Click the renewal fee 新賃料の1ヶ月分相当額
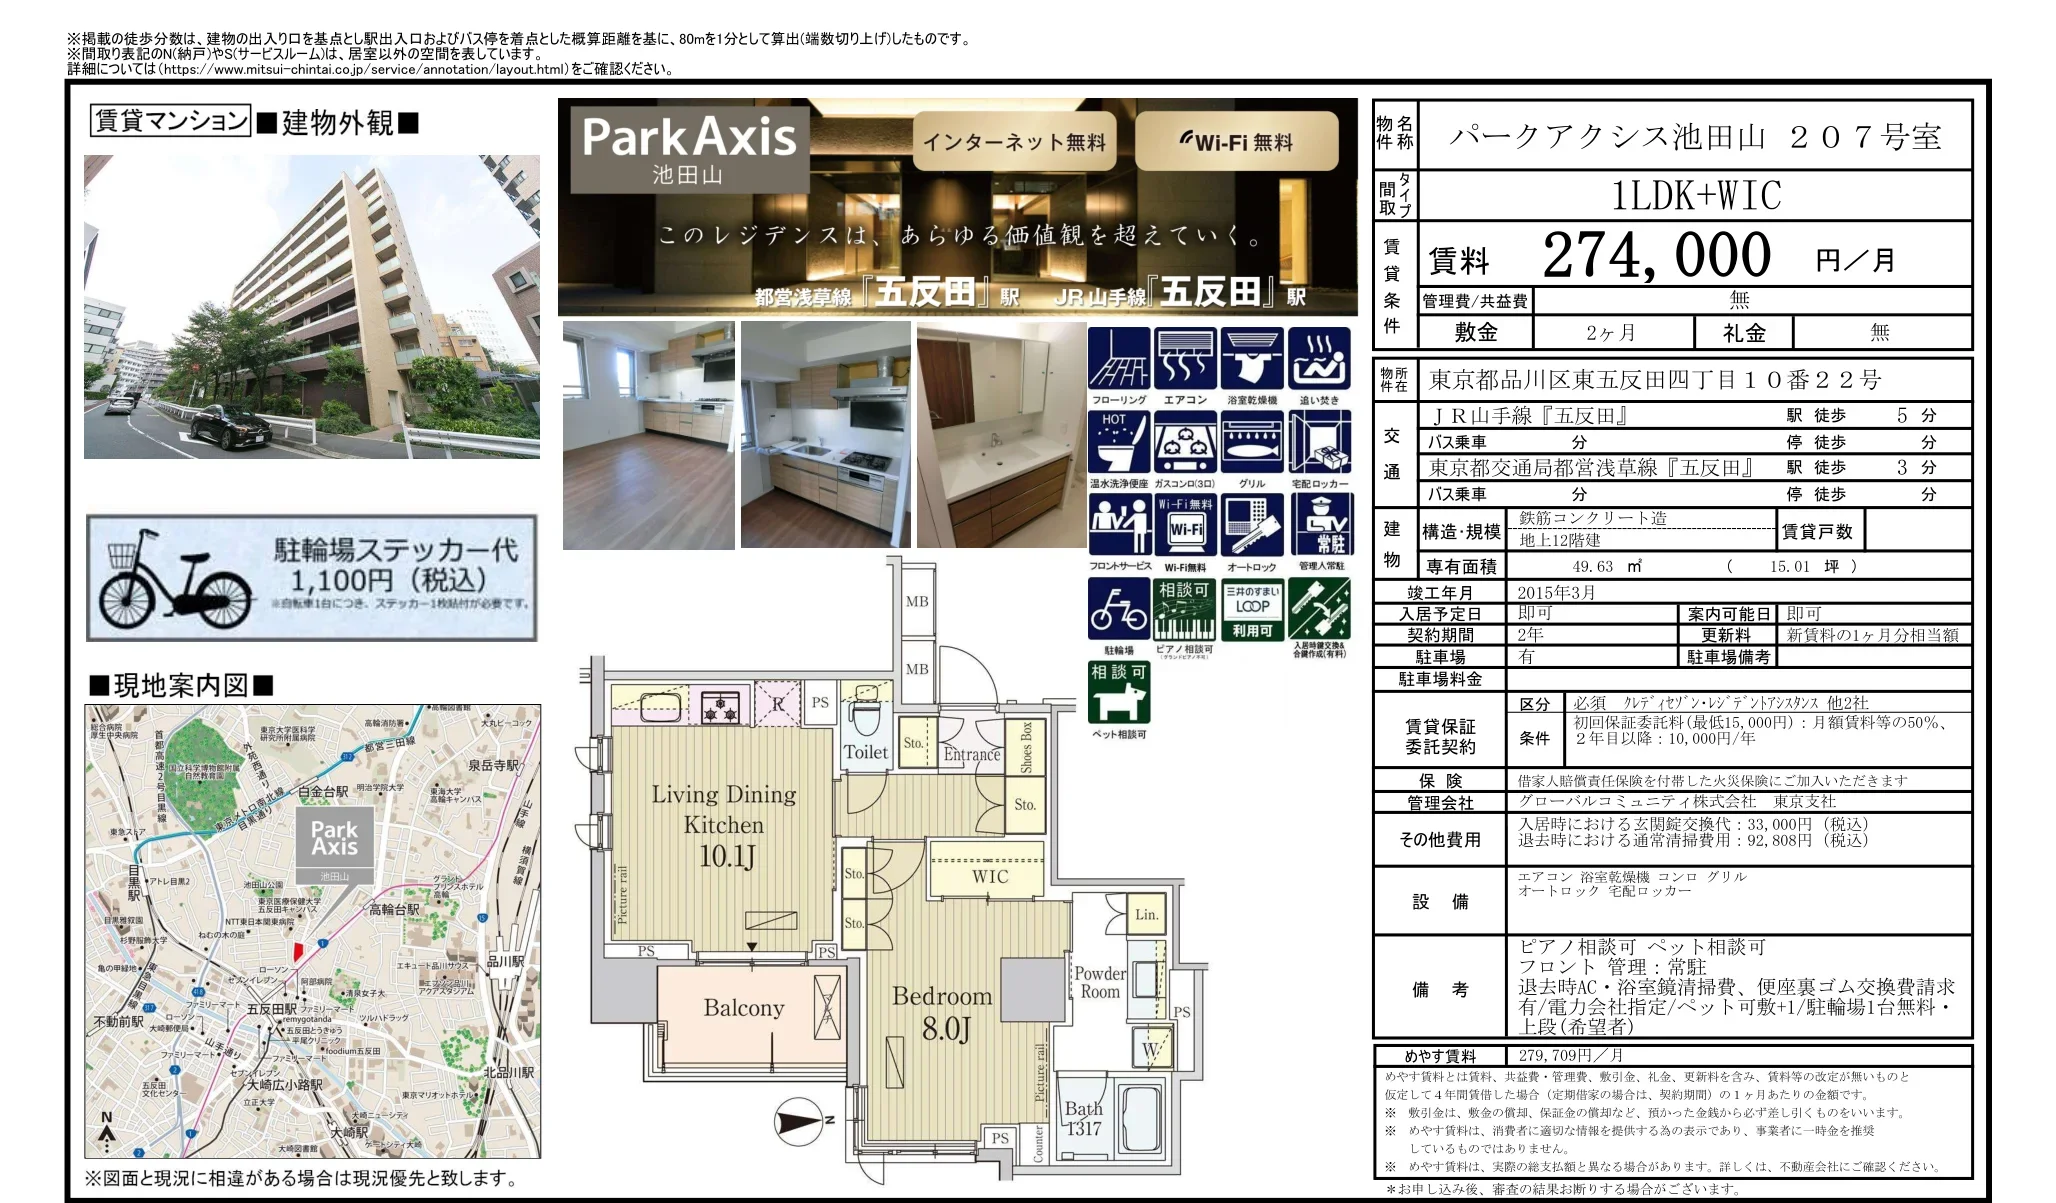The width and height of the screenshot is (2056, 1203). pos(1872,635)
